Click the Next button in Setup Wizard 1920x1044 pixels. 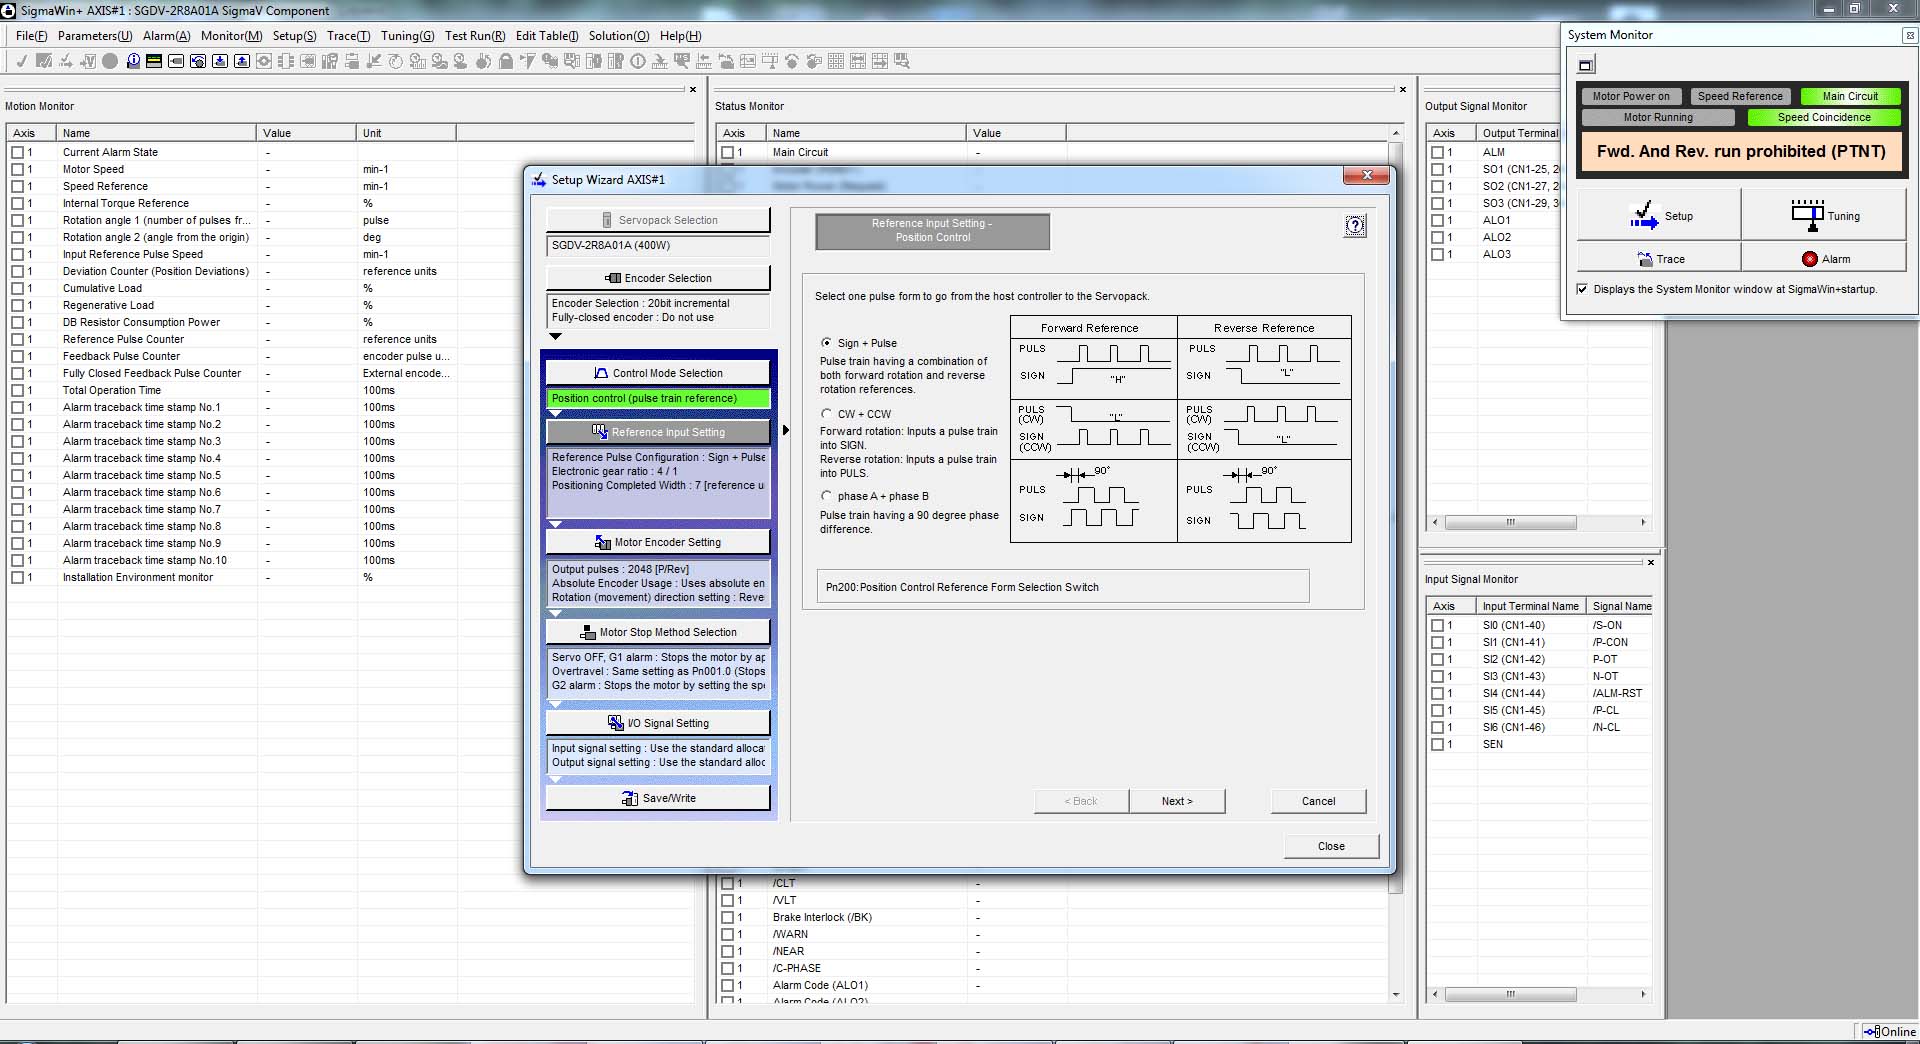tap(1177, 801)
